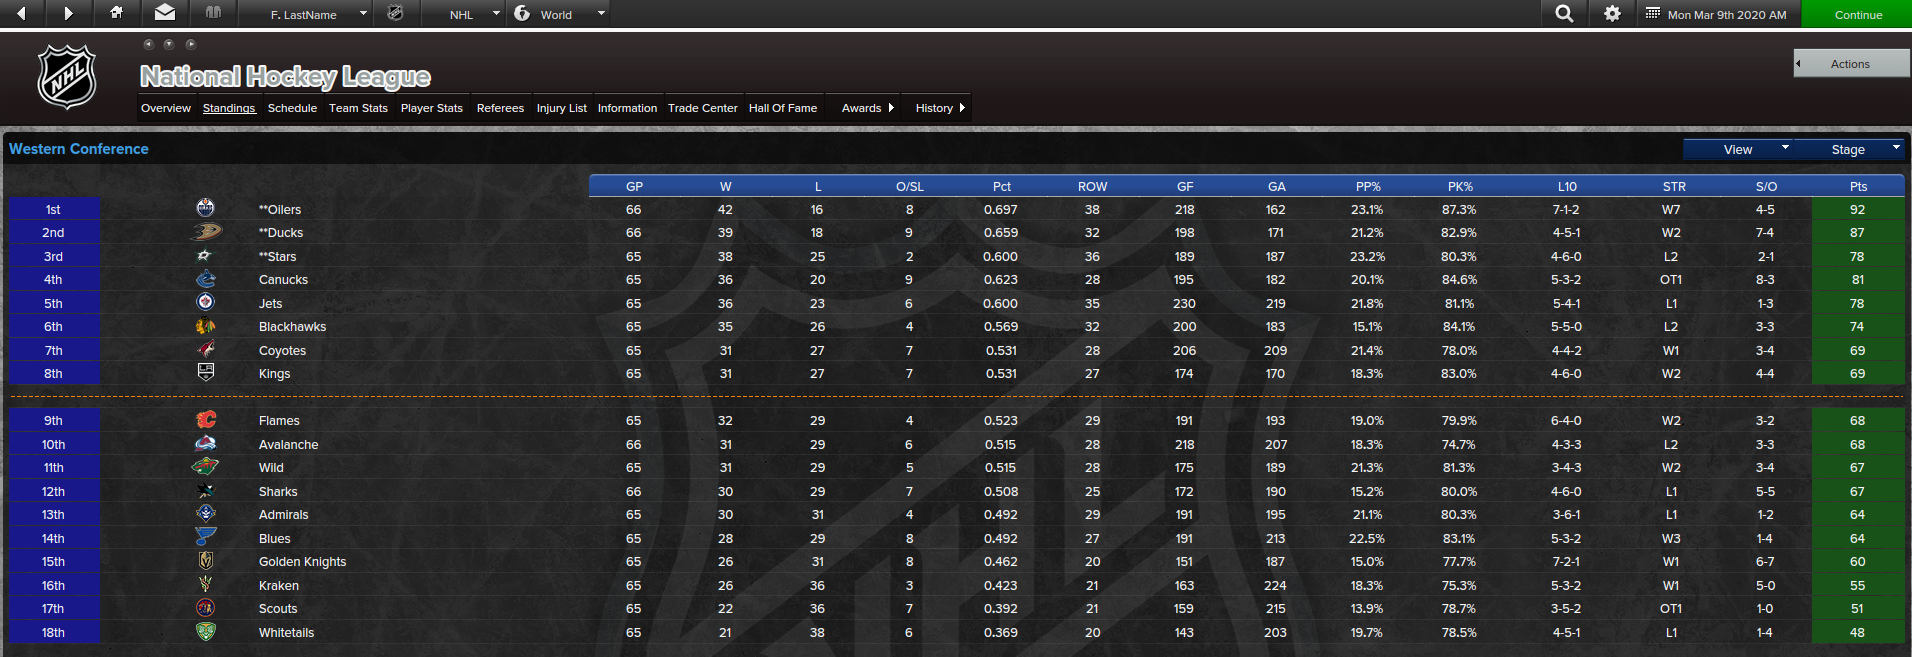
Task: Click the Blues team logo
Action: click(205, 537)
